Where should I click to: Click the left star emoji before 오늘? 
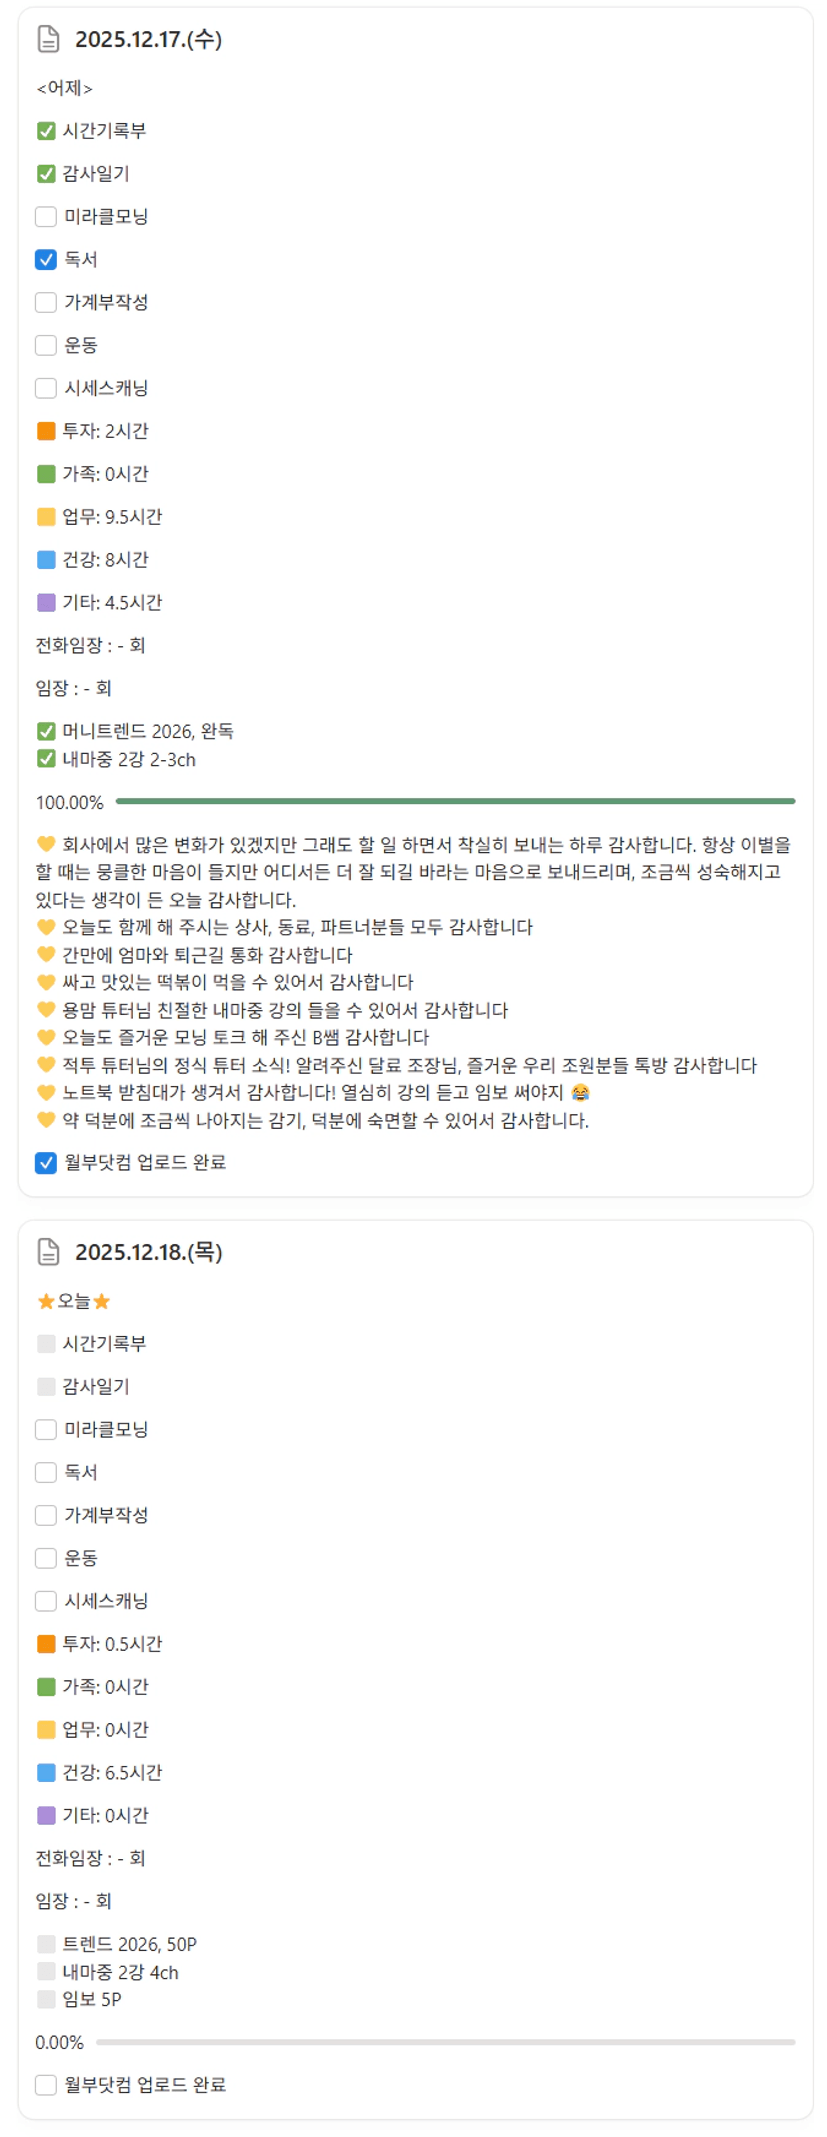(46, 1301)
